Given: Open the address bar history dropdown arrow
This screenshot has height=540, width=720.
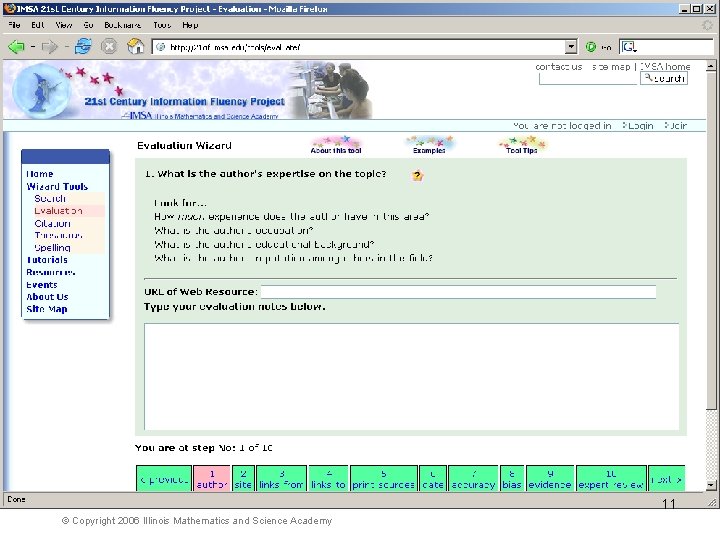Looking at the screenshot, I should 570,47.
